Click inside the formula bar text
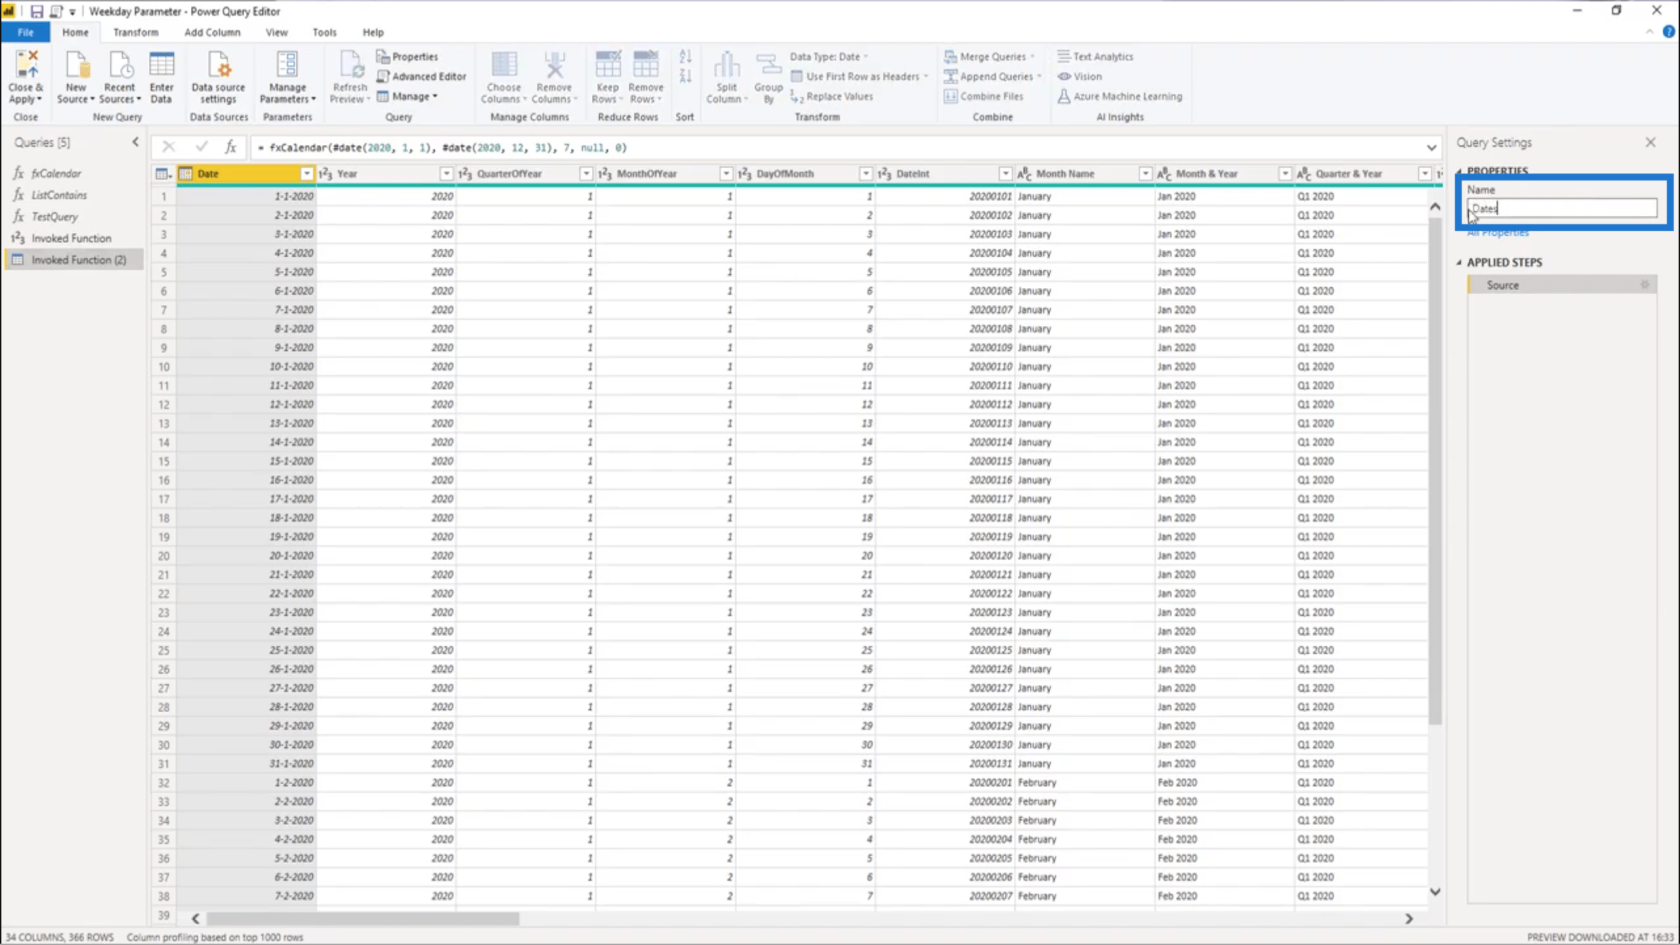The height and width of the screenshot is (945, 1680). click(442, 148)
